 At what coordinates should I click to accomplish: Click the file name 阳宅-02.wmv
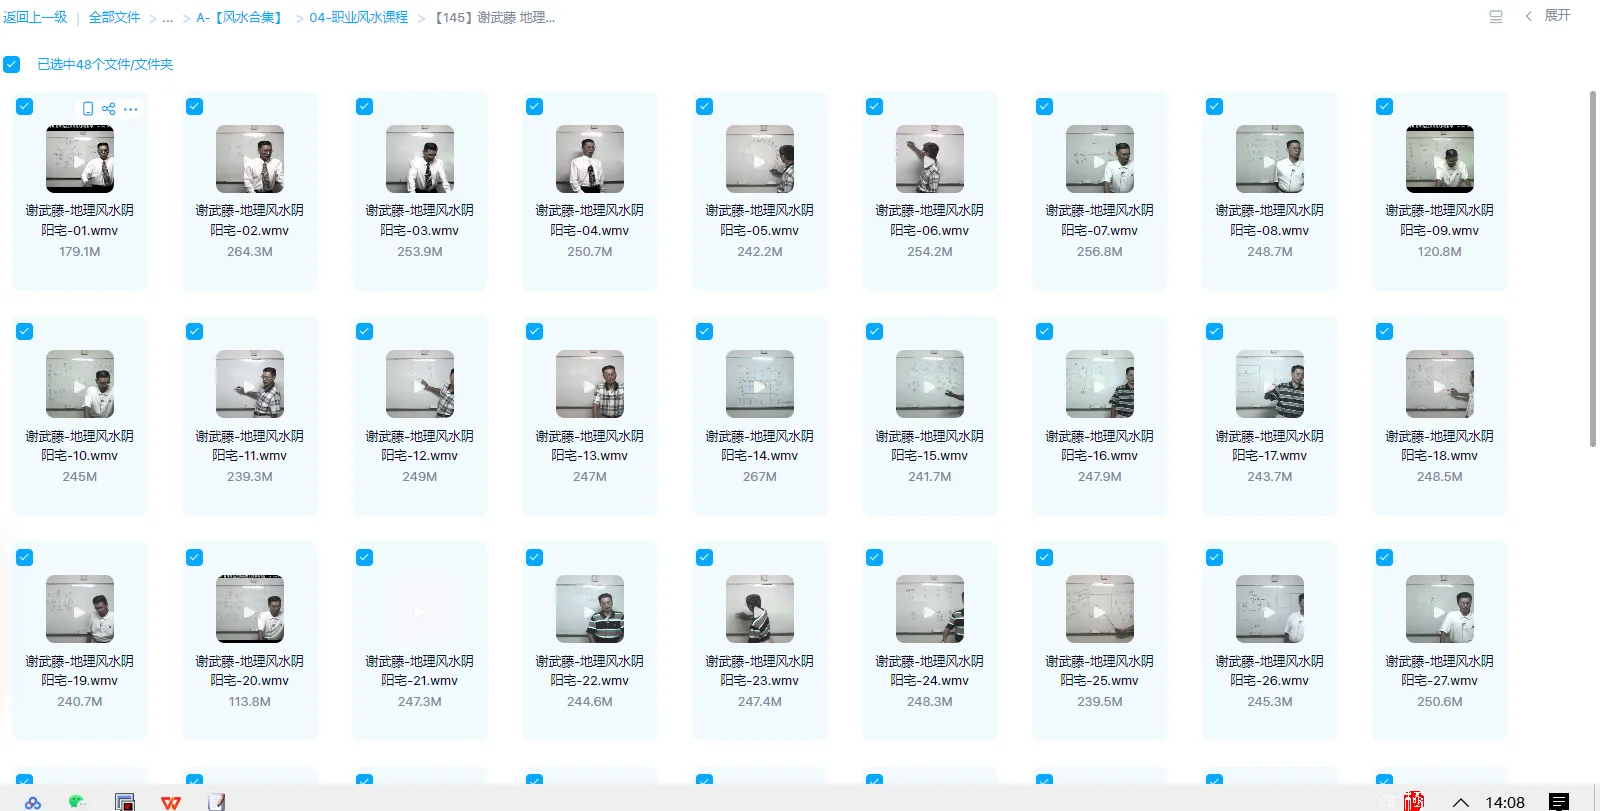click(x=250, y=220)
